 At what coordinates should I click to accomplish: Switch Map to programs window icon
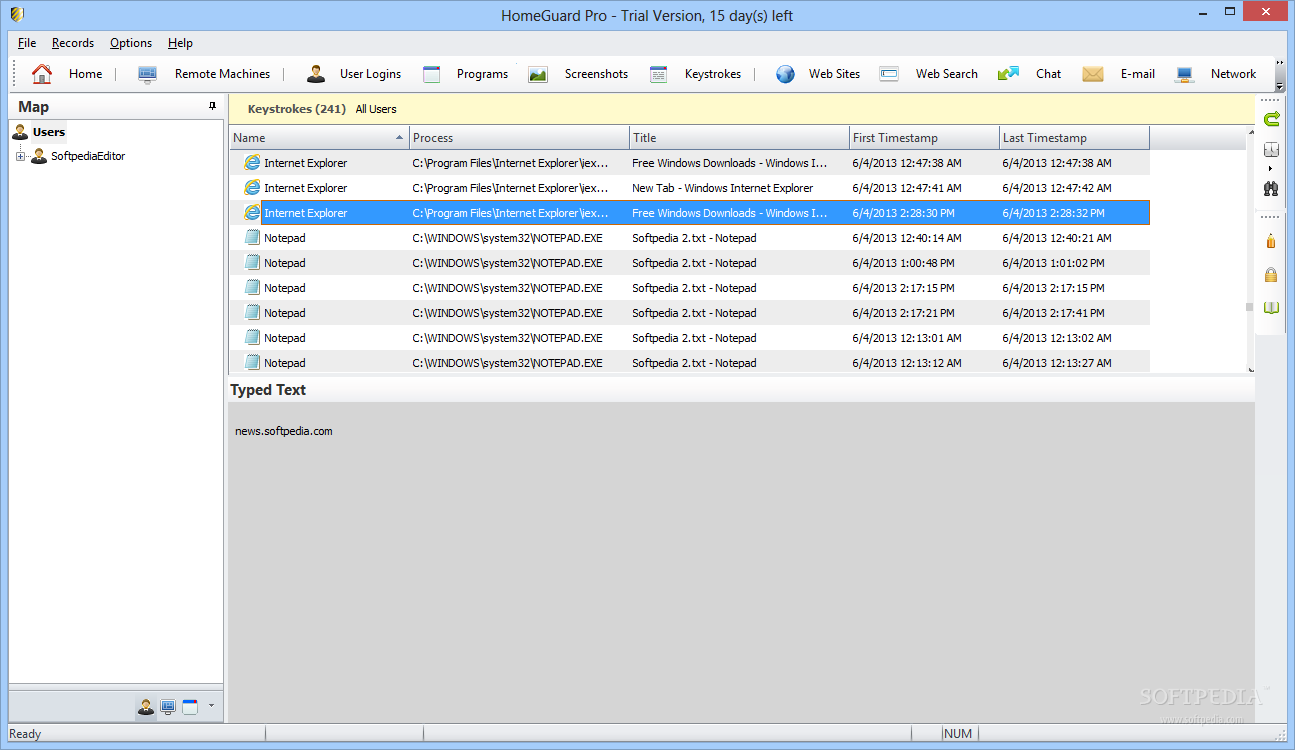pos(190,707)
